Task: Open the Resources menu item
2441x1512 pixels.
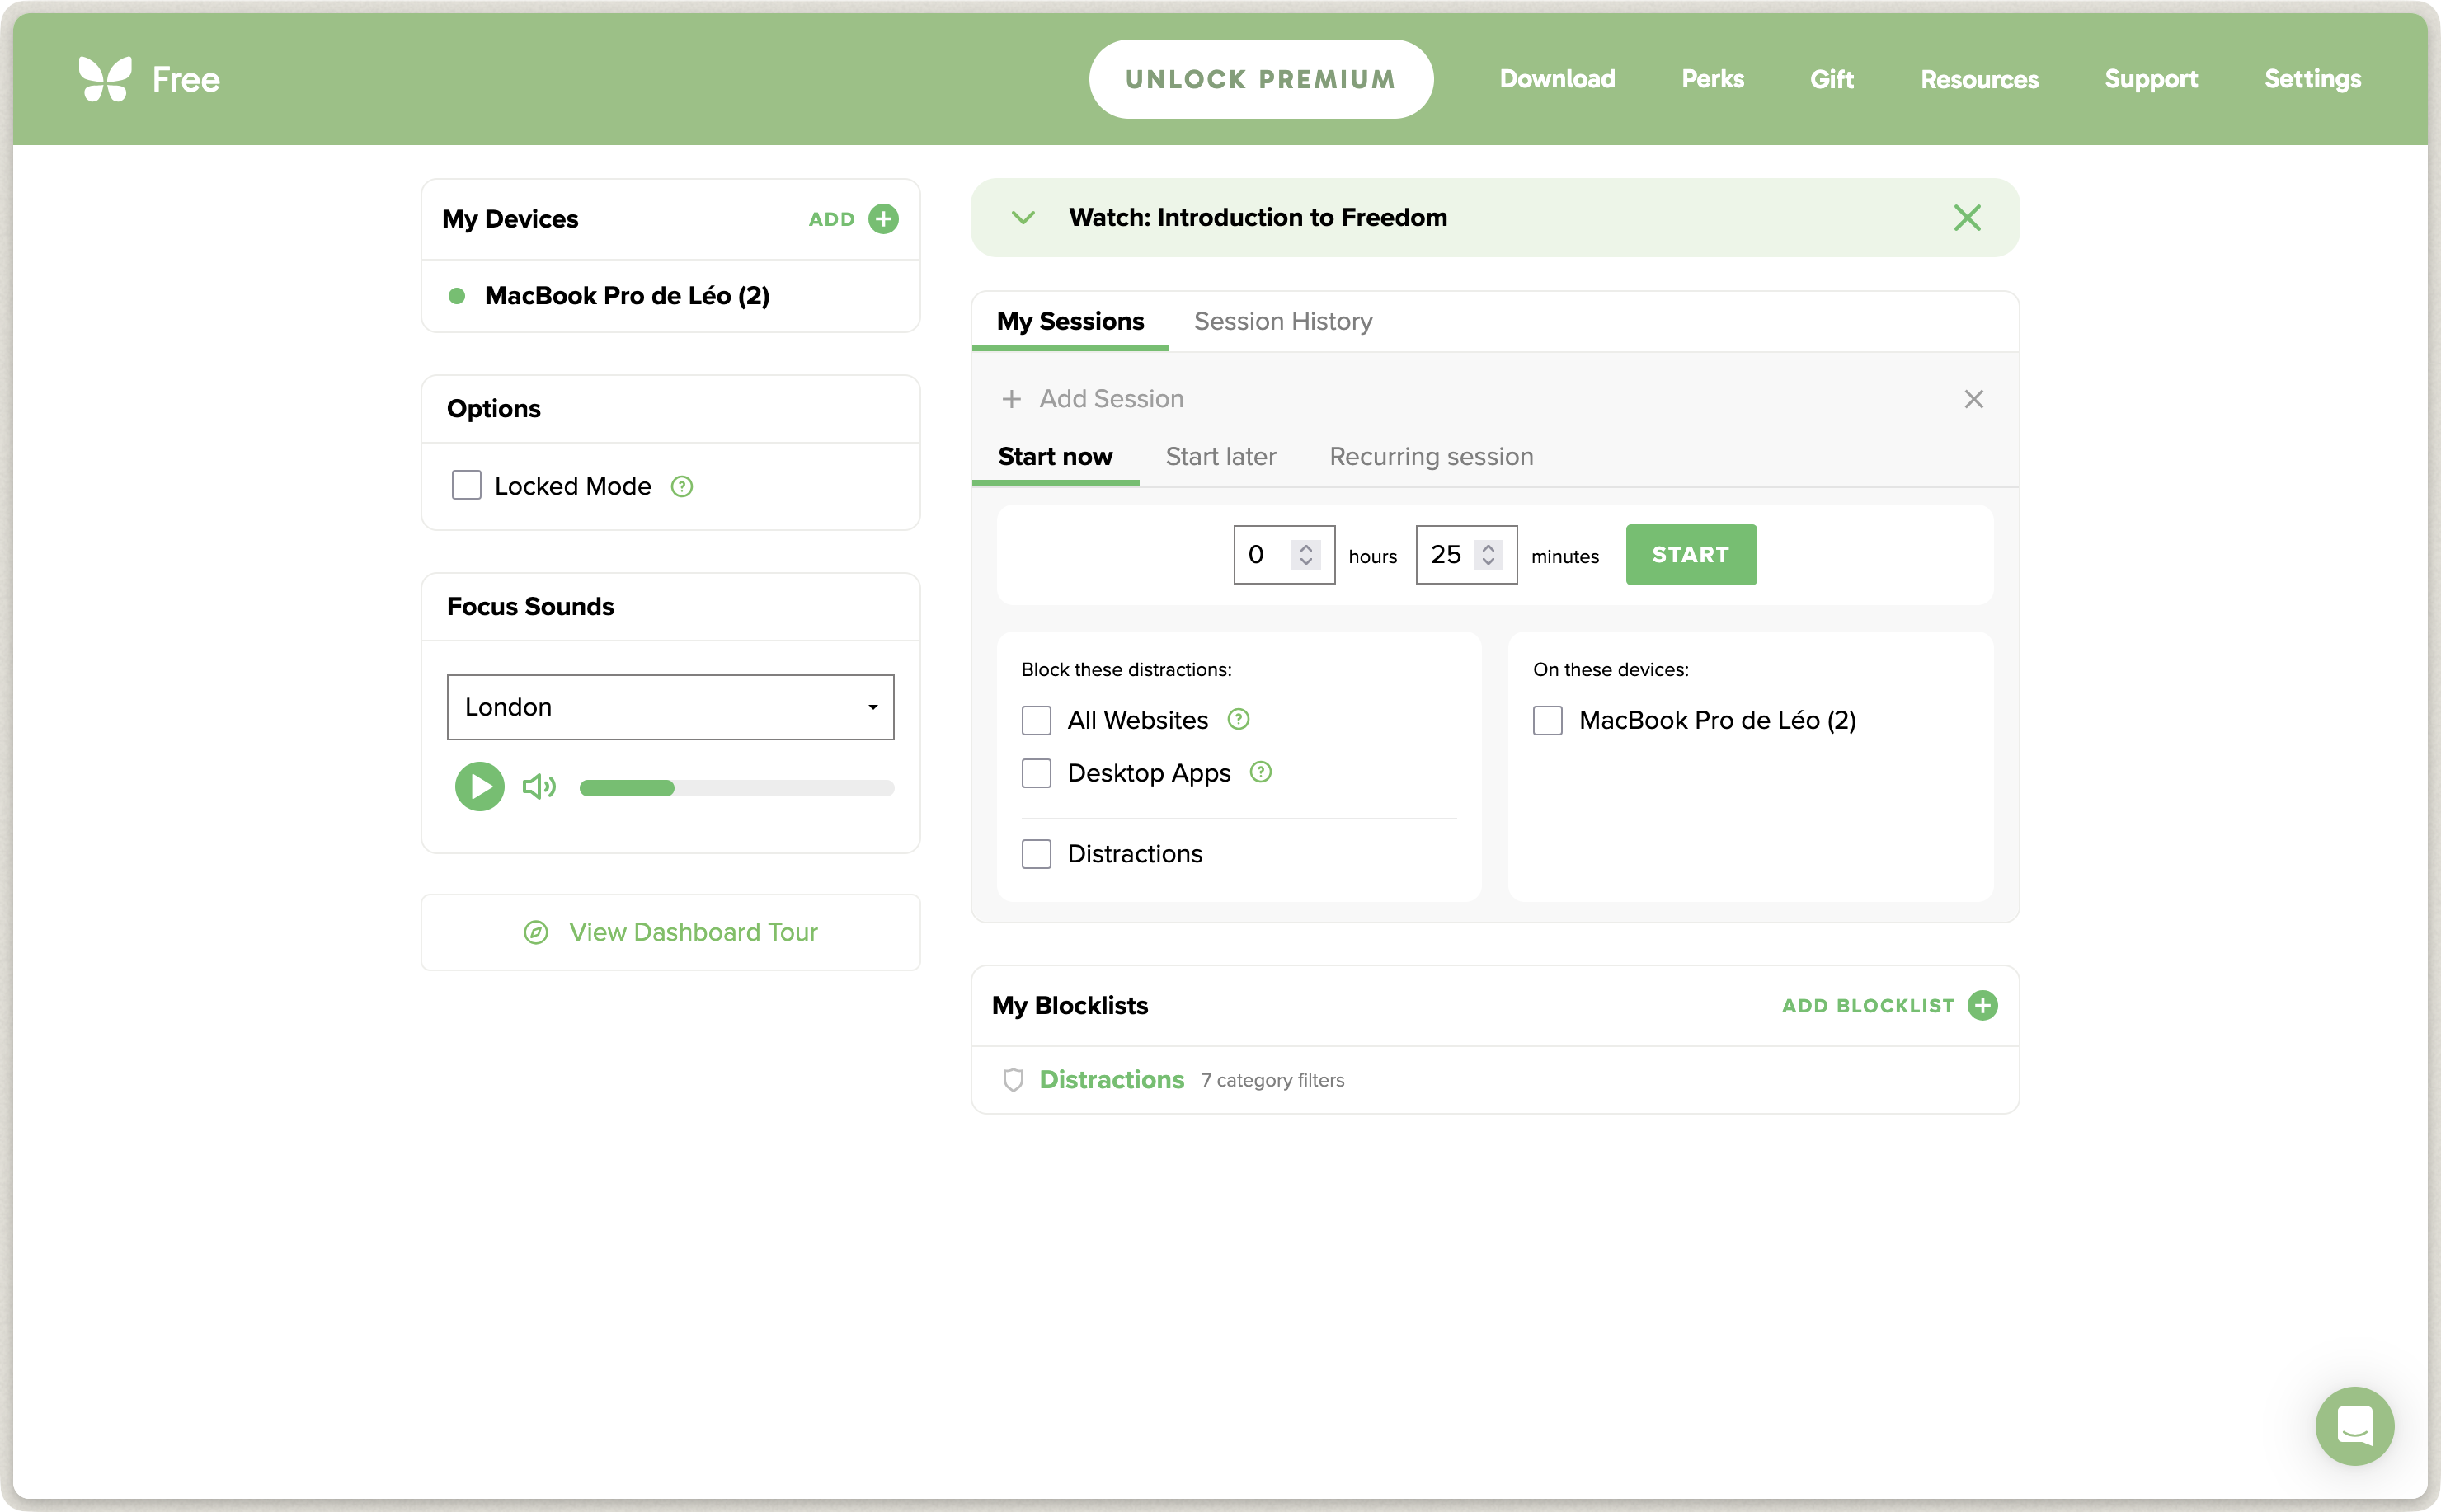Action: click(1979, 79)
